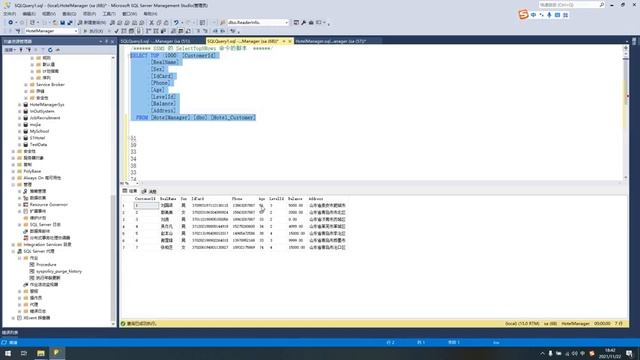Switch to the SQLQuery3.sql tab

pos(155,41)
